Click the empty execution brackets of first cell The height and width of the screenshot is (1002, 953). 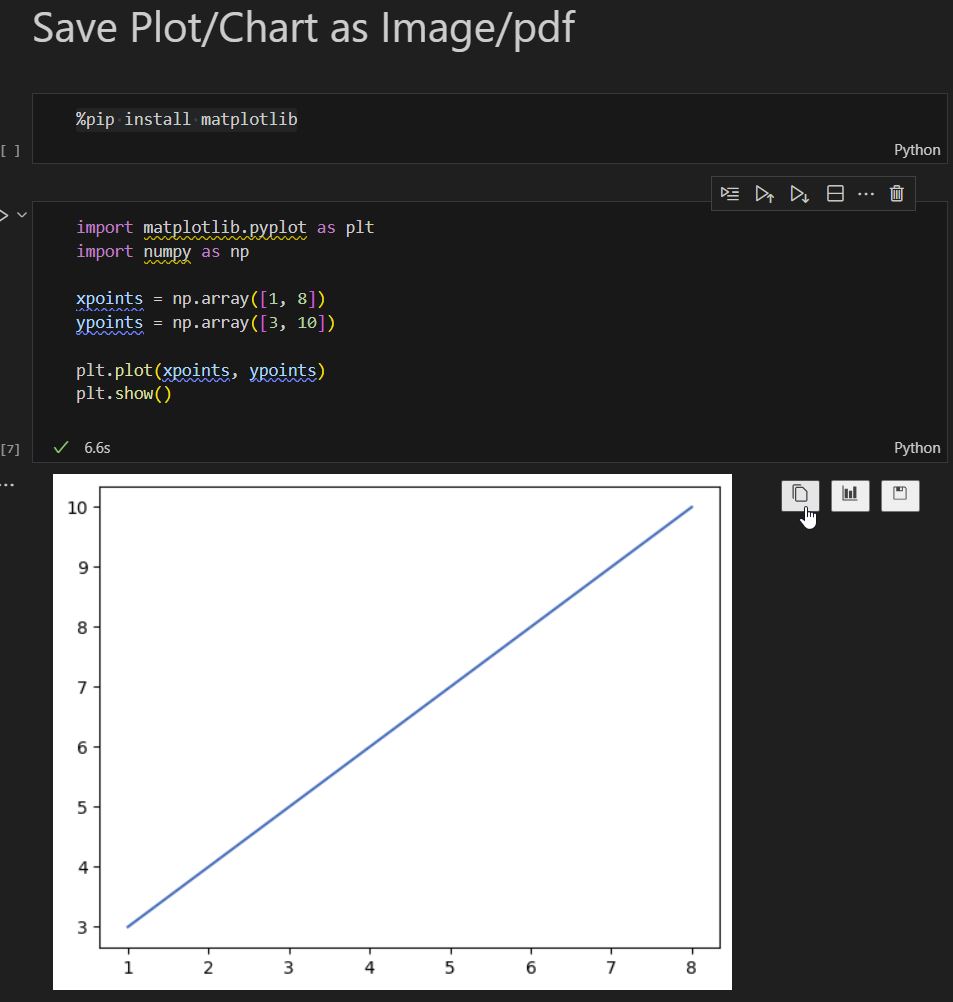tap(11, 151)
